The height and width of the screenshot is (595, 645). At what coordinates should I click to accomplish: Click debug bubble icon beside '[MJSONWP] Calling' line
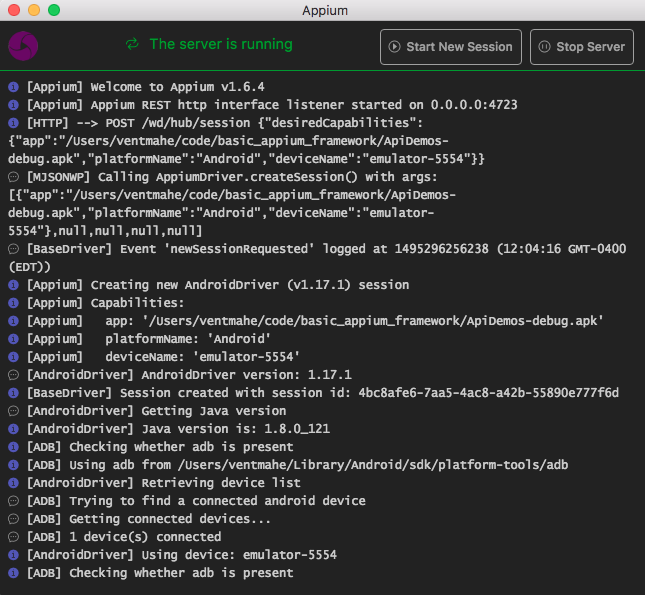[13, 177]
